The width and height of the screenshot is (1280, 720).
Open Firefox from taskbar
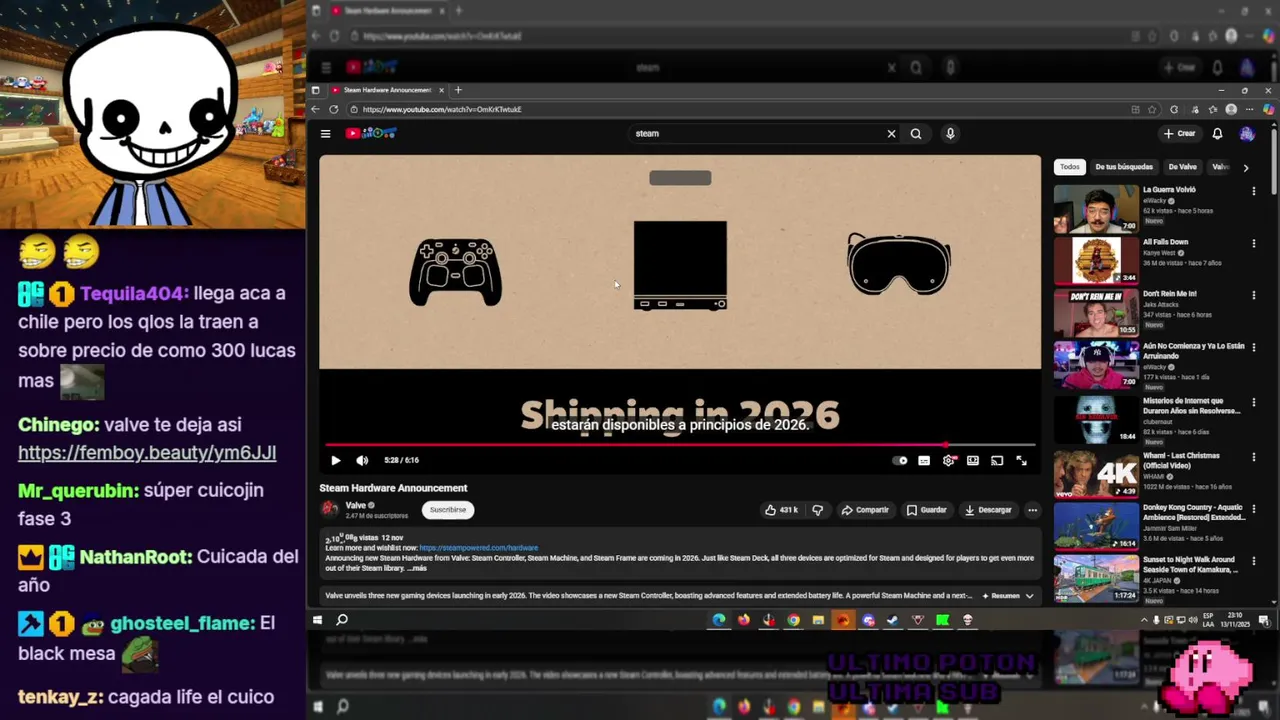(x=744, y=620)
